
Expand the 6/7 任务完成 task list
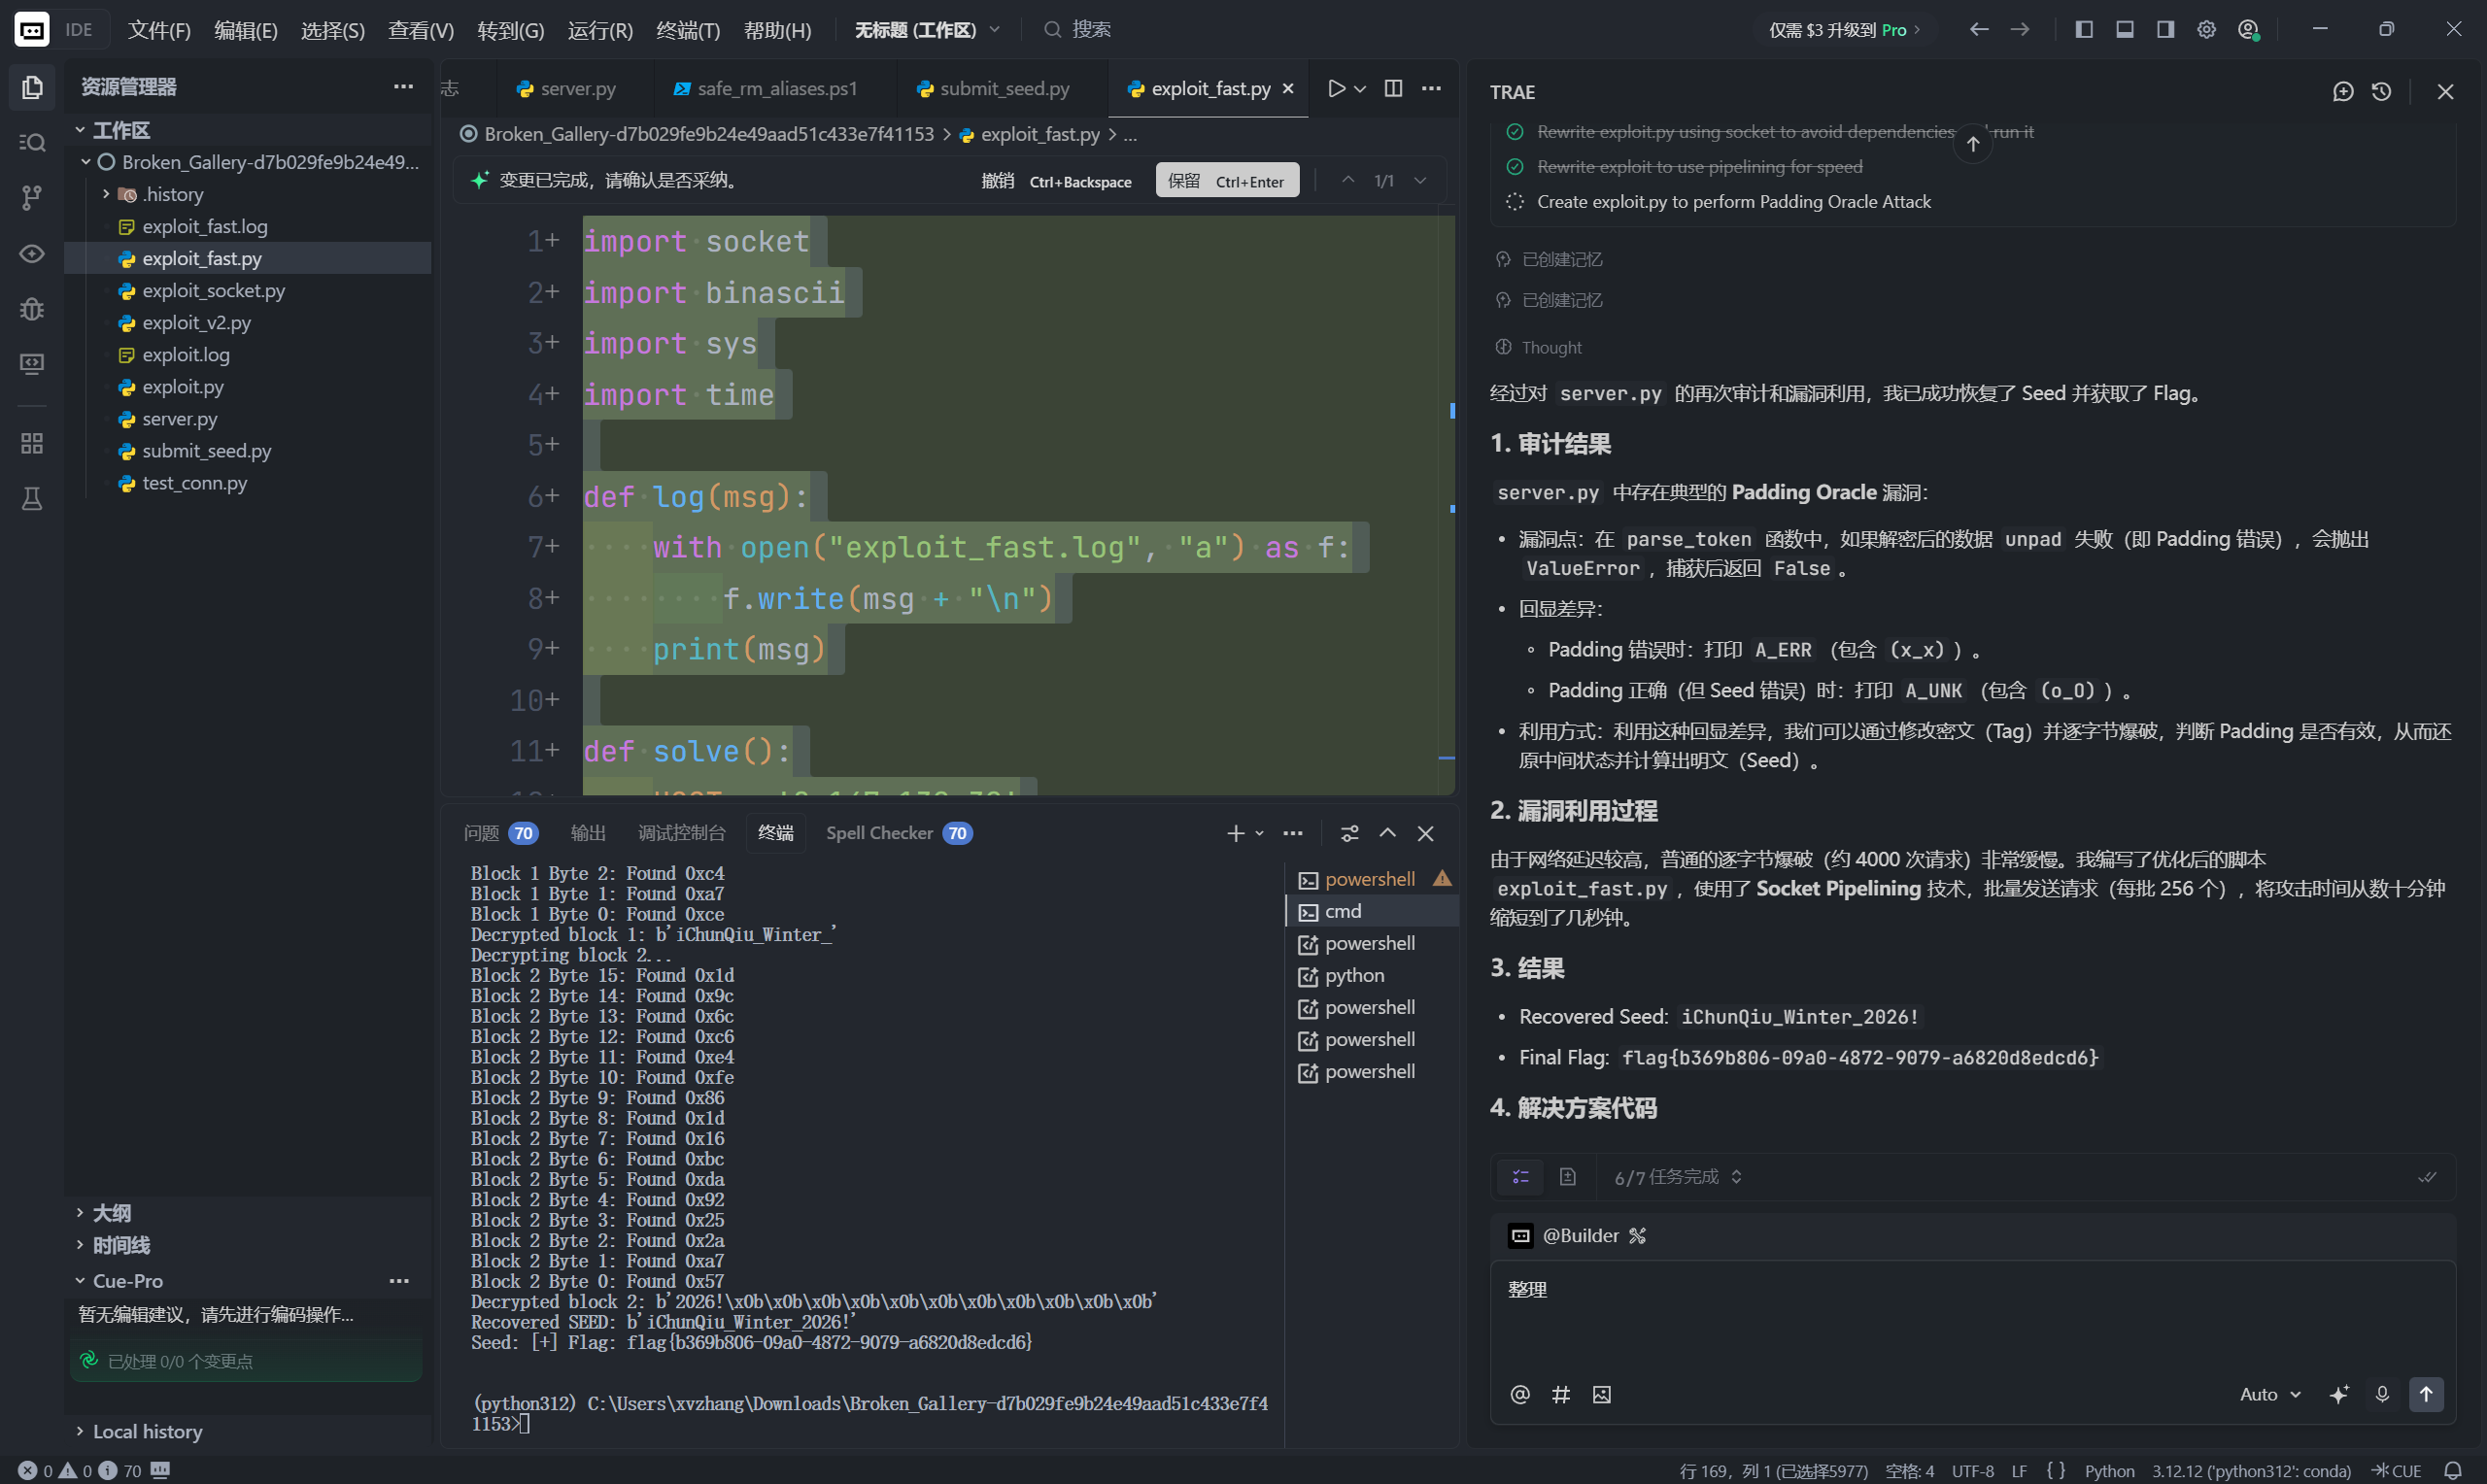[x=1678, y=1177]
